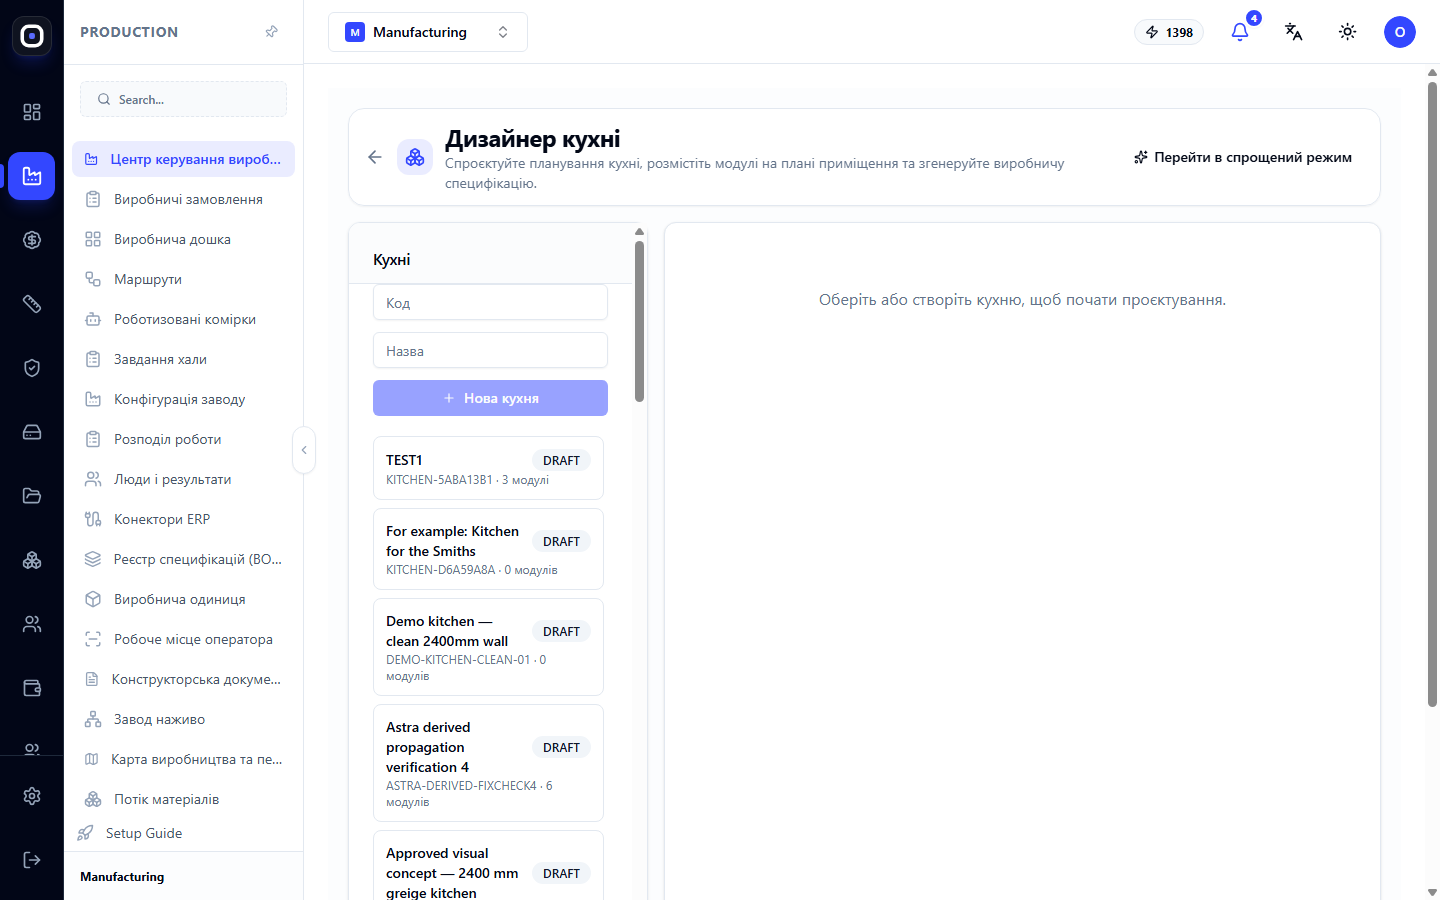This screenshot has height=900, width=1440.
Task: Open the shield icon in left rail
Action: pos(32,368)
